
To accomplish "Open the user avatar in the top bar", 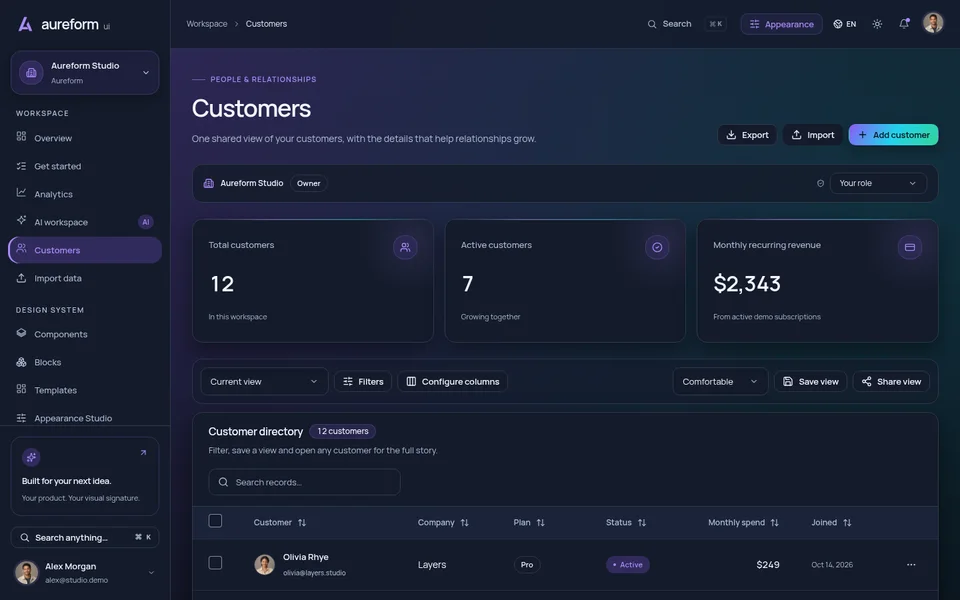I will pyautogui.click(x=933, y=23).
